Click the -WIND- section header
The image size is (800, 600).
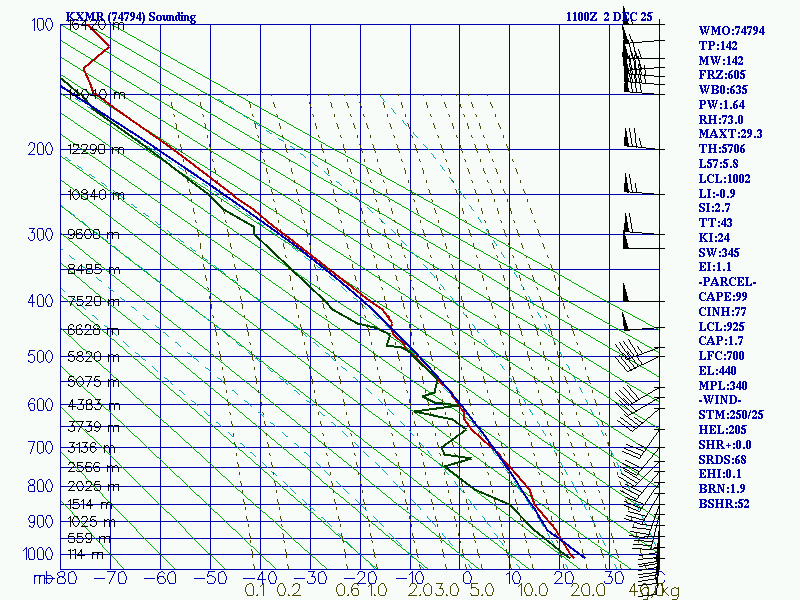[x=720, y=399]
